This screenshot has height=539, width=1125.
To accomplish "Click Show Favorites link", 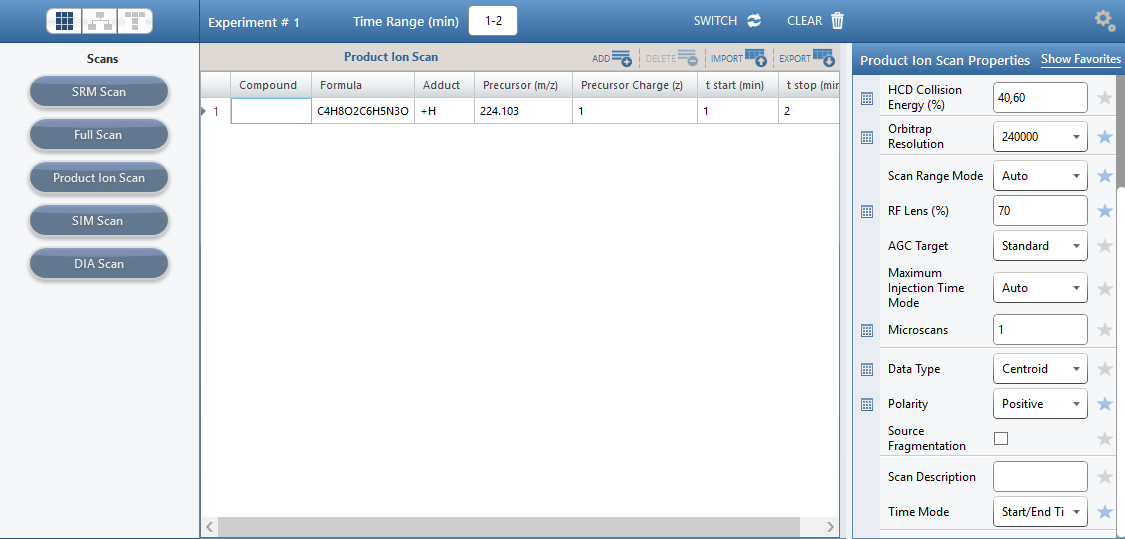I will (x=1080, y=60).
